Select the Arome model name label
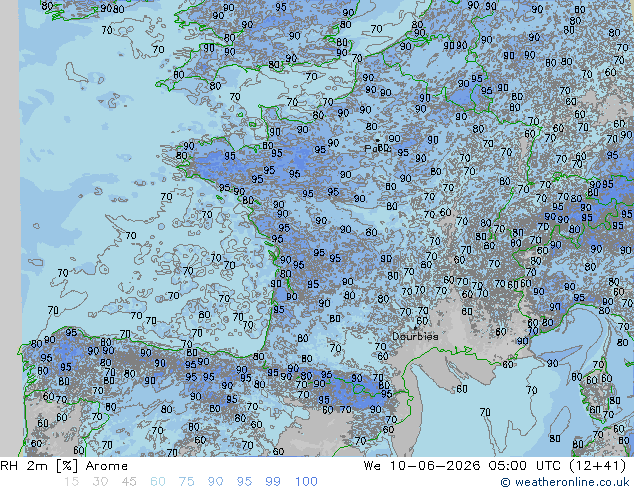 coord(107,466)
